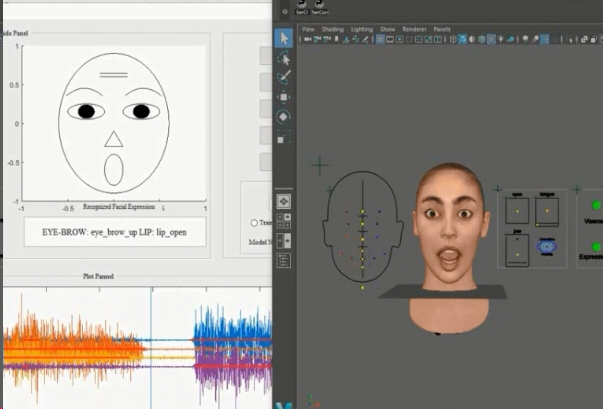Toggle Wireframe on Shaded icon

(481, 39)
